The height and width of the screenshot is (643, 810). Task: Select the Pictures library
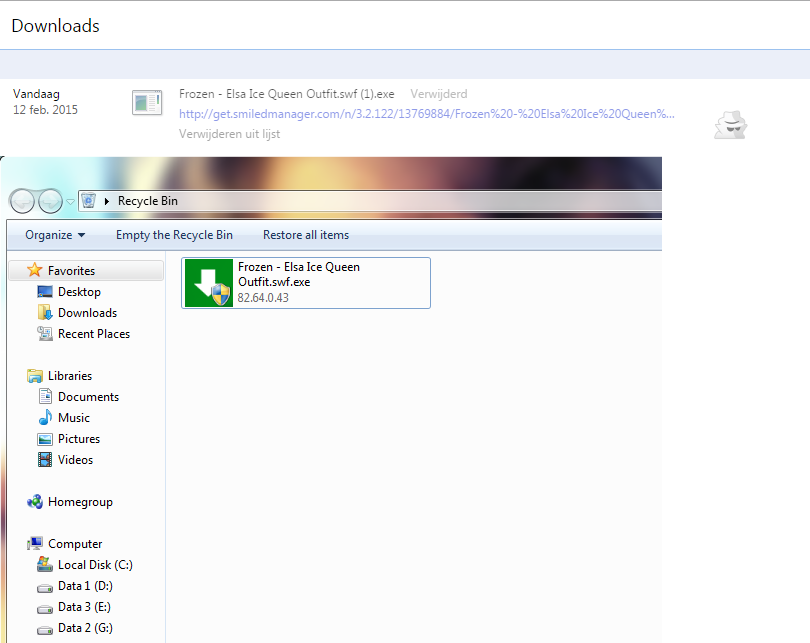click(78, 439)
